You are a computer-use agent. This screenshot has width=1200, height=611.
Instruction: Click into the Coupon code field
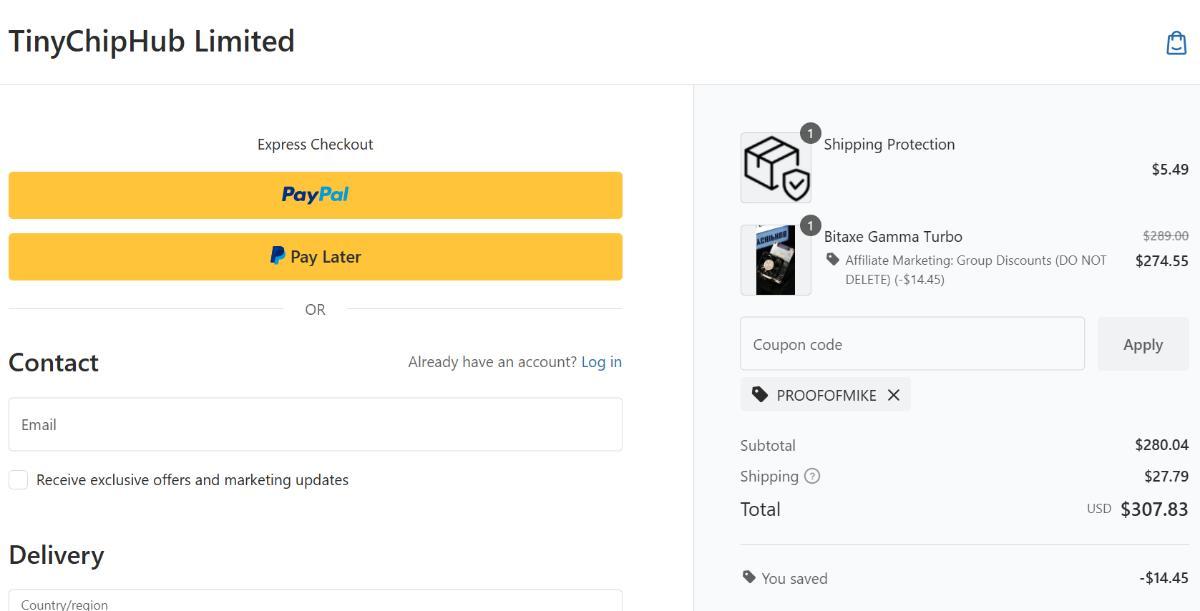point(911,344)
